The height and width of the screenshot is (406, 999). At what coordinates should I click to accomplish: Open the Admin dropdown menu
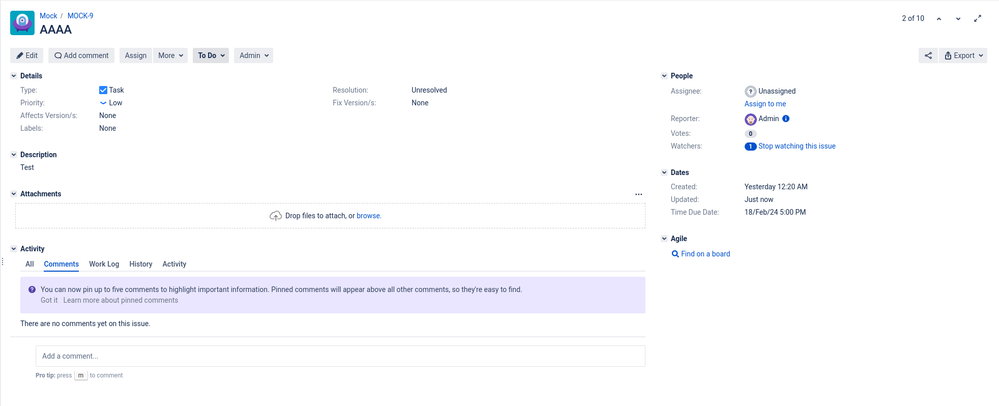[x=254, y=55]
